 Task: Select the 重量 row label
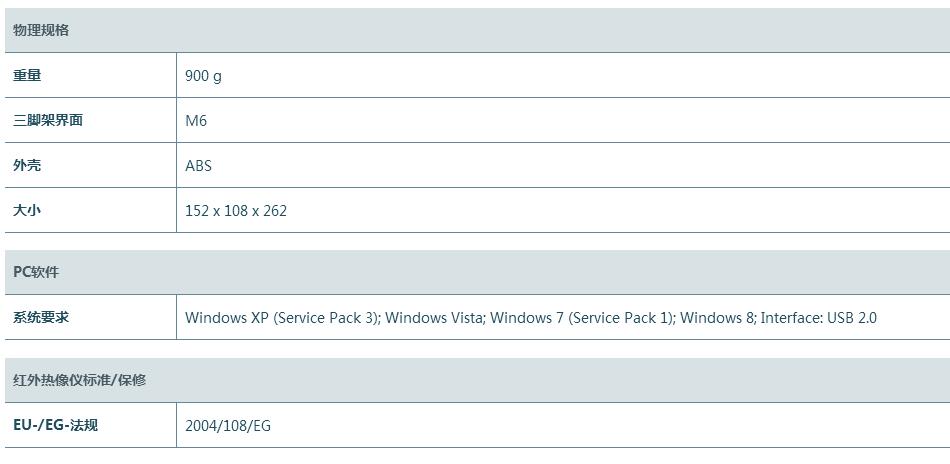pyautogui.click(x=27, y=75)
